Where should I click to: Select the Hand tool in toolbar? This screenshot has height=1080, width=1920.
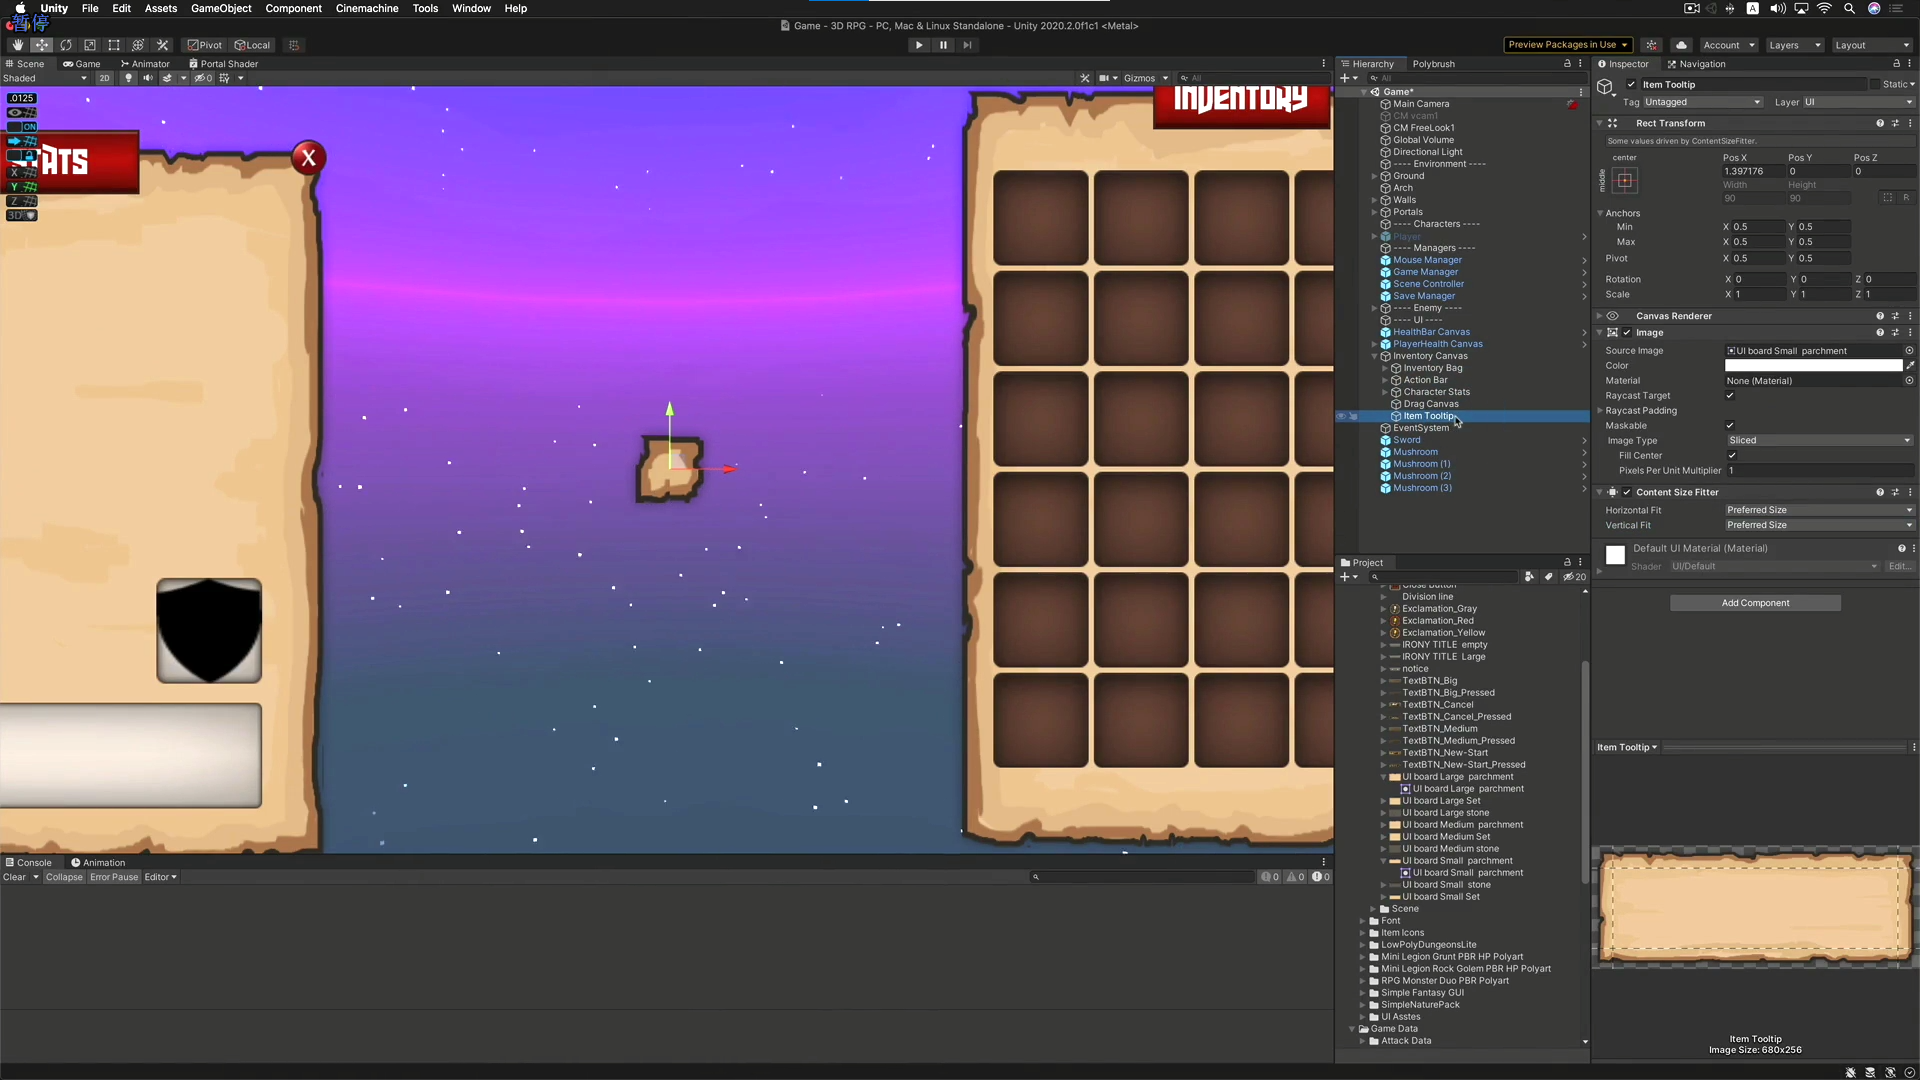[17, 45]
